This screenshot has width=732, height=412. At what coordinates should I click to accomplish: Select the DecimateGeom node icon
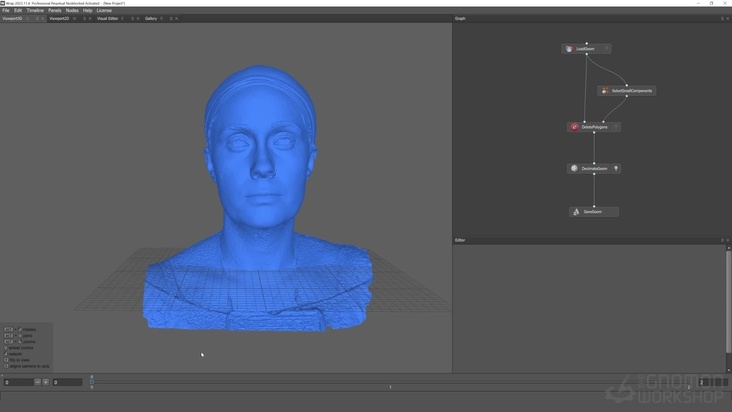[574, 169]
